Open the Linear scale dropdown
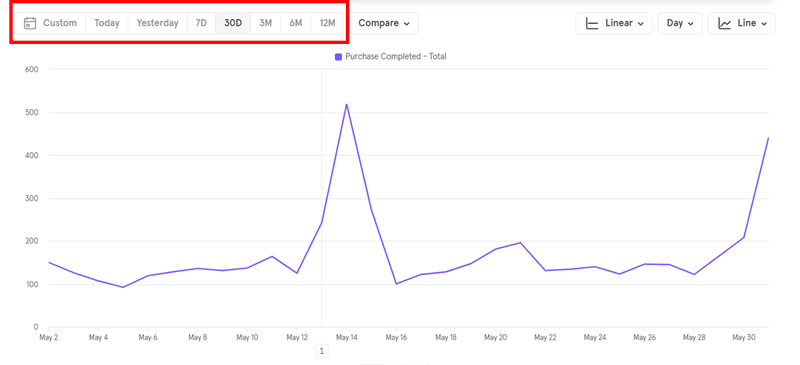 (614, 23)
